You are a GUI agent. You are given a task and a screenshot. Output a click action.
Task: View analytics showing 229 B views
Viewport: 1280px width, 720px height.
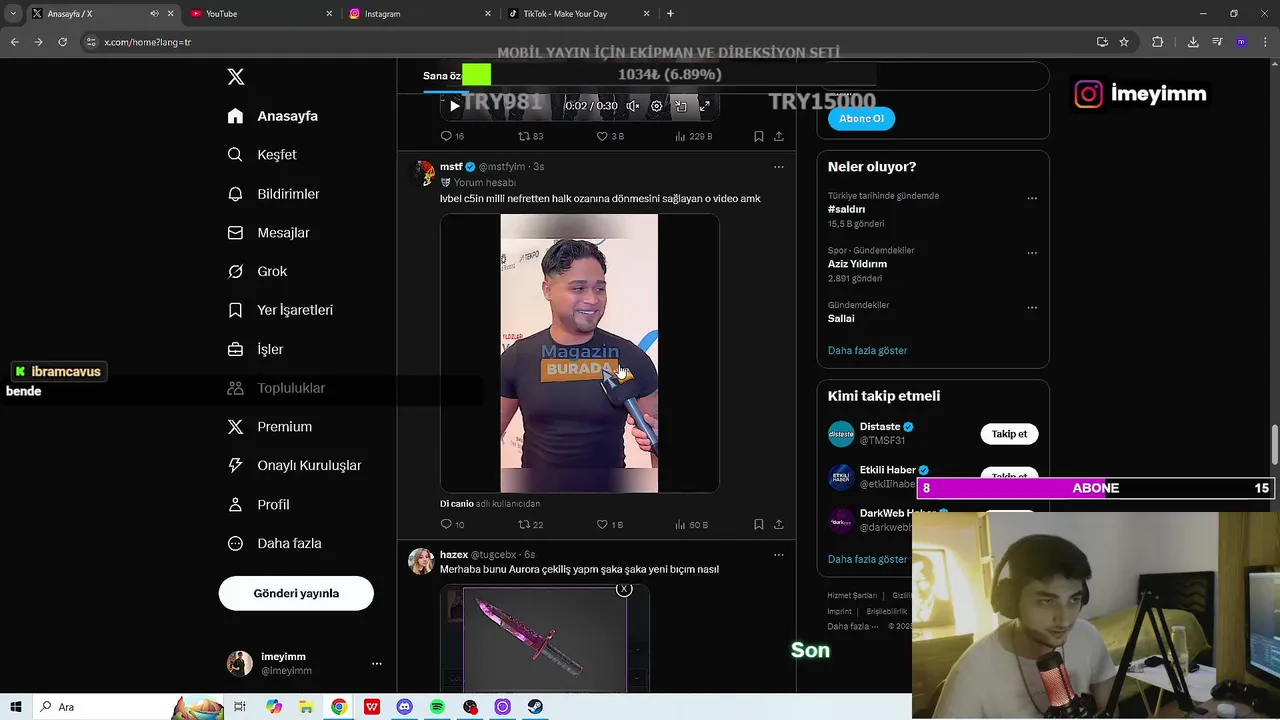693,136
